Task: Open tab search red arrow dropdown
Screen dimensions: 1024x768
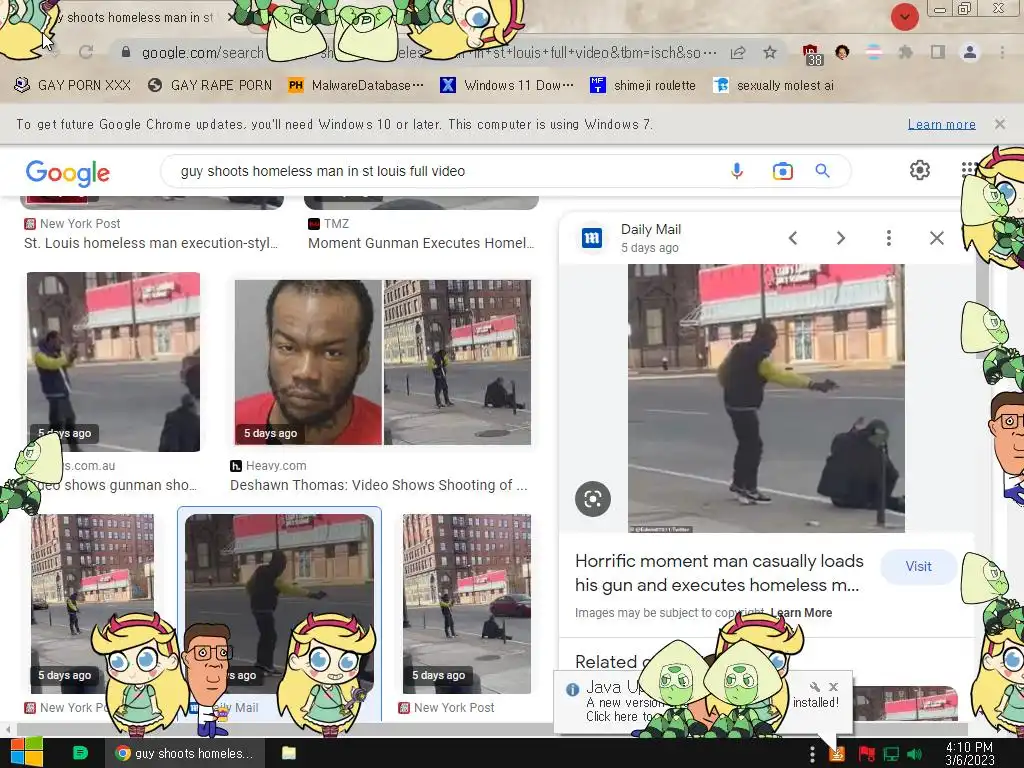Action: [x=904, y=17]
